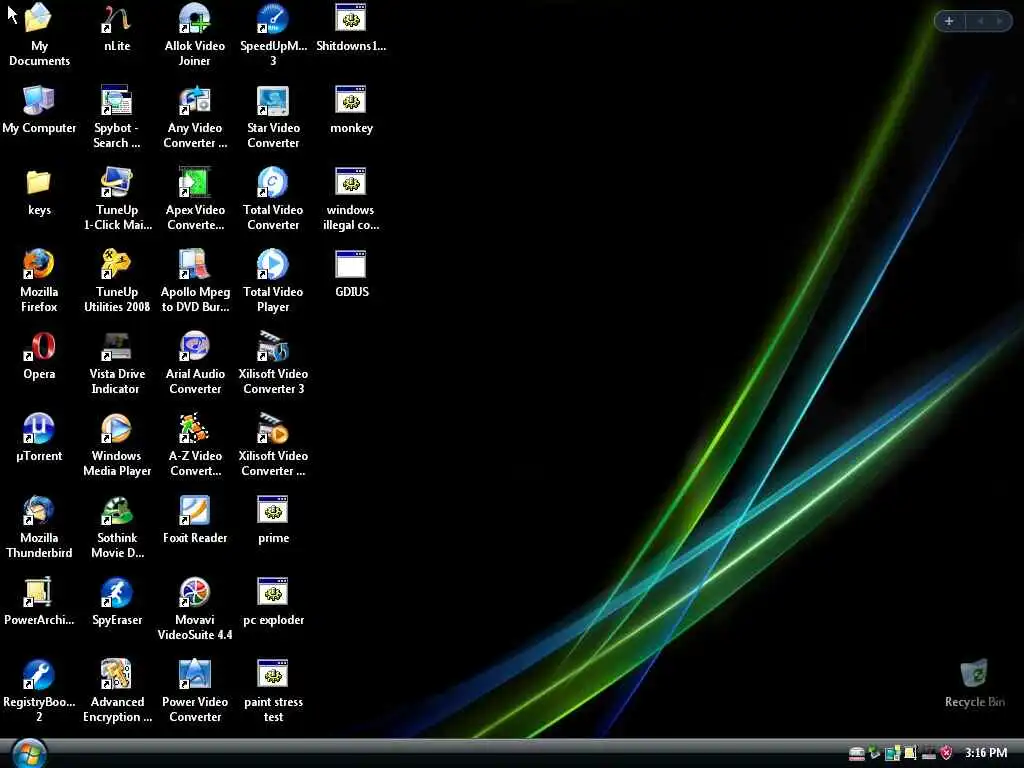Click the drive indicator tray icon
Viewport: 1024px width, 768px height.
coord(856,753)
